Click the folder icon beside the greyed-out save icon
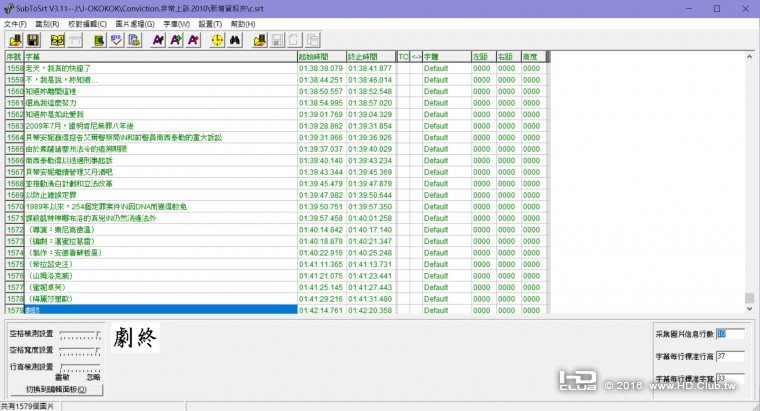Screen dimensions: 760x411 point(260,40)
